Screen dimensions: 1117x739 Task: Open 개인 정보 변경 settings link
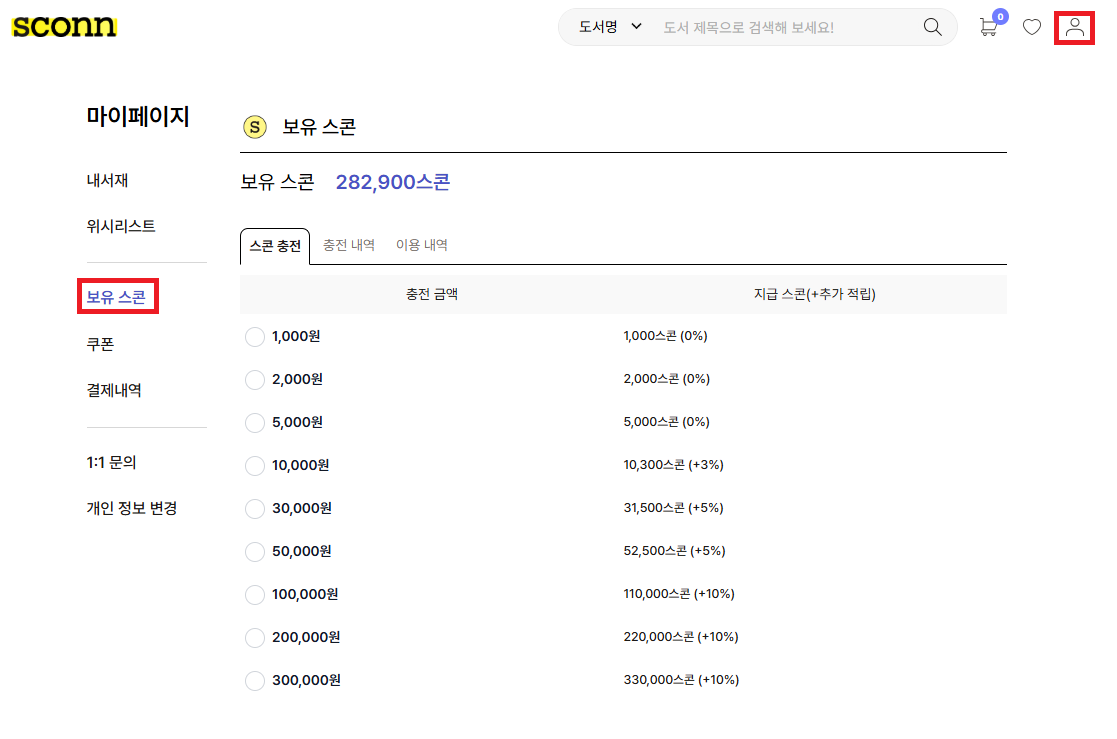click(x=131, y=509)
